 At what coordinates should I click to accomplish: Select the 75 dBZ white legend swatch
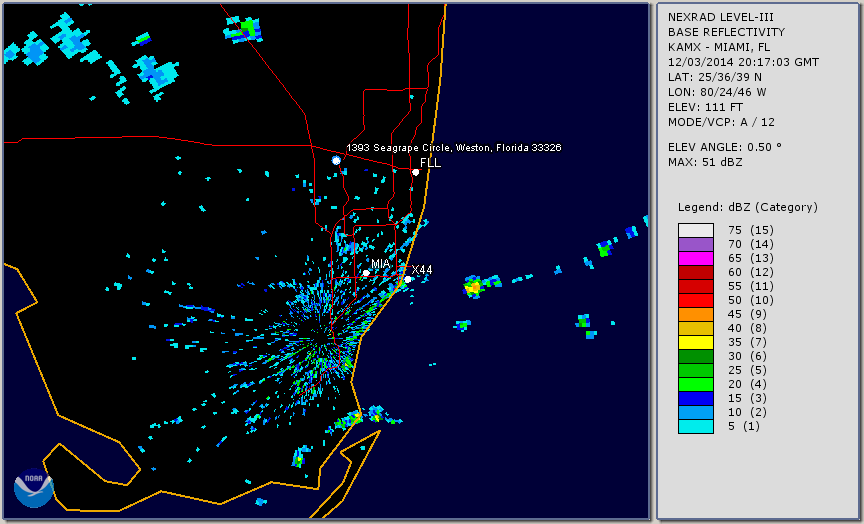pyautogui.click(x=696, y=230)
